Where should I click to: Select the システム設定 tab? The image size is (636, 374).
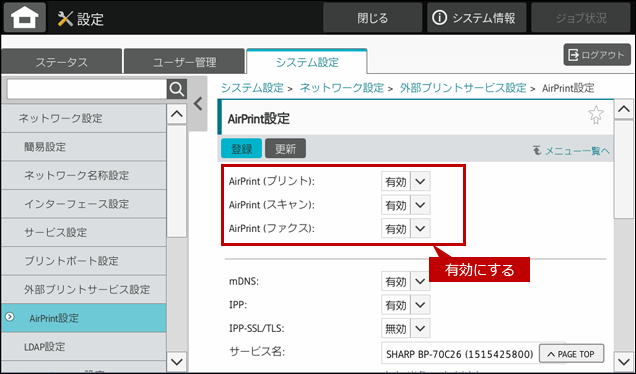coord(307,62)
